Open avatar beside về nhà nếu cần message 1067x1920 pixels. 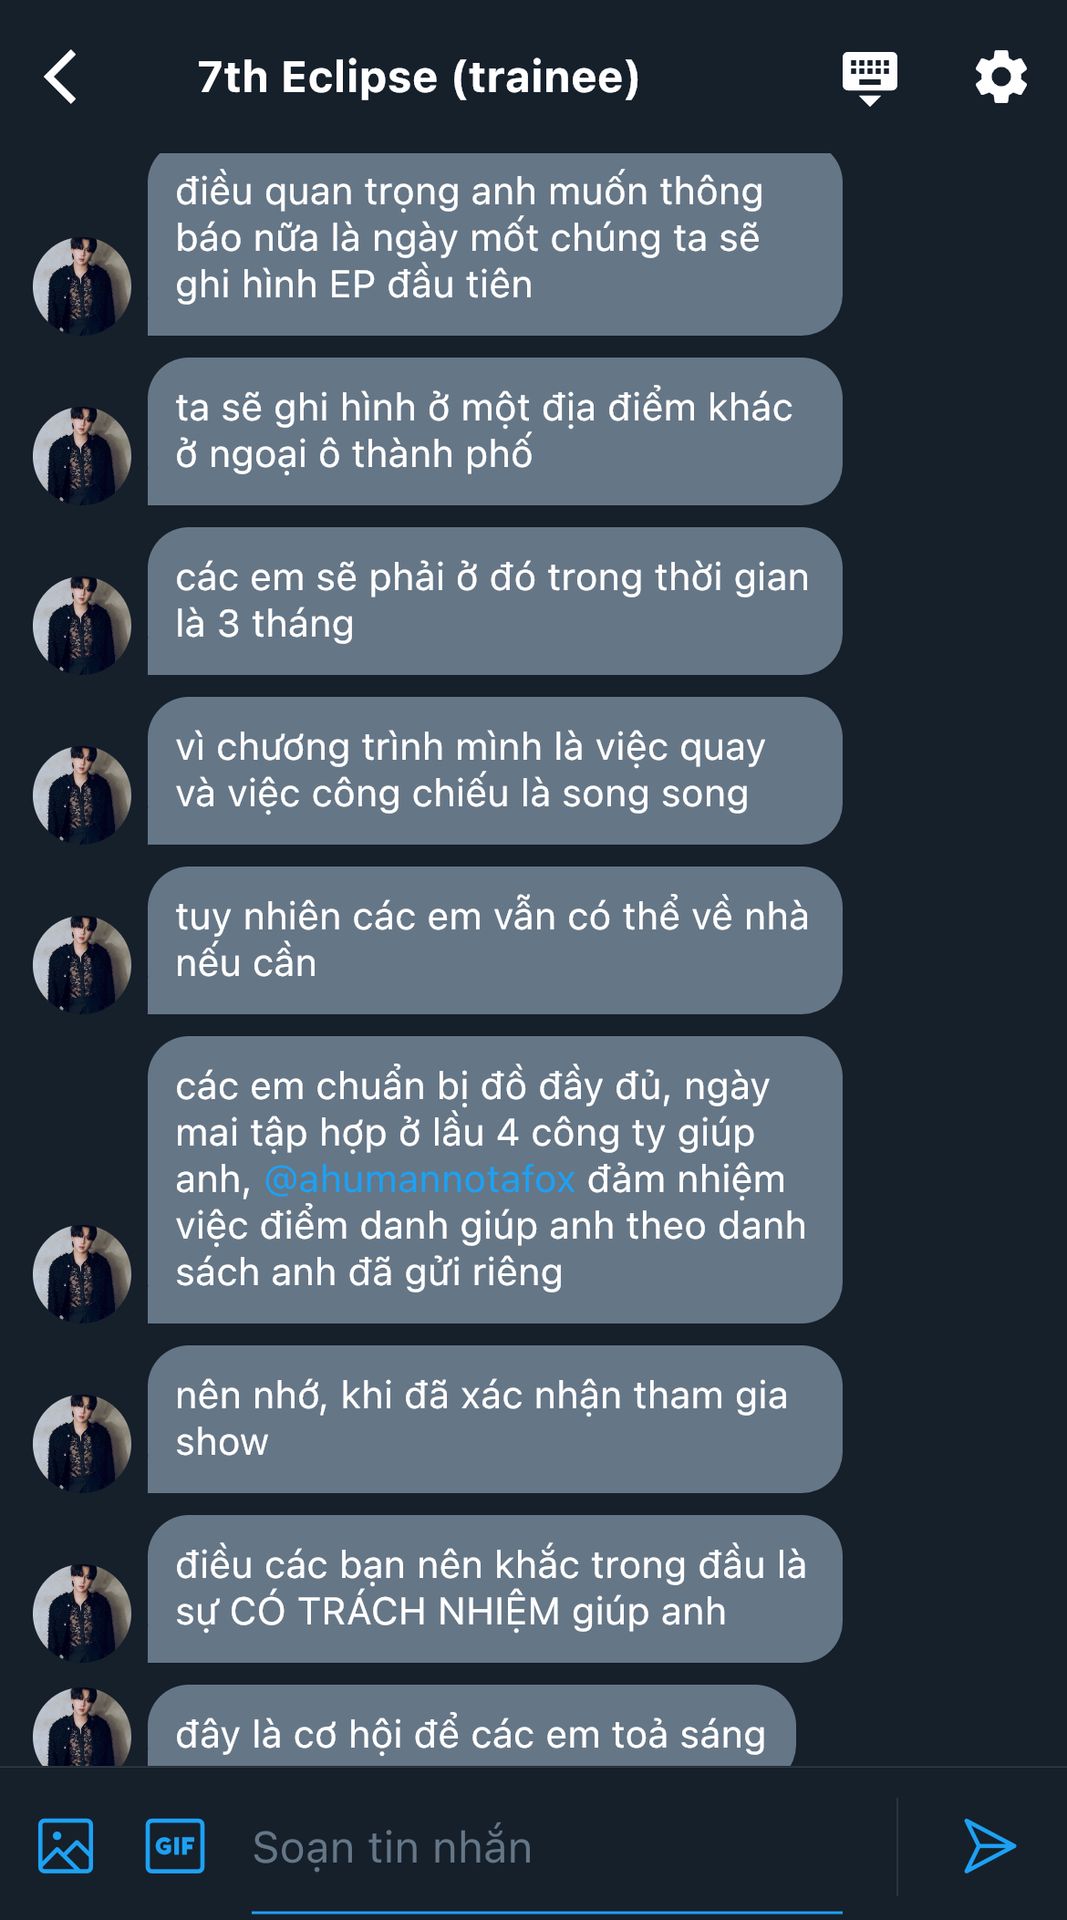82,965
